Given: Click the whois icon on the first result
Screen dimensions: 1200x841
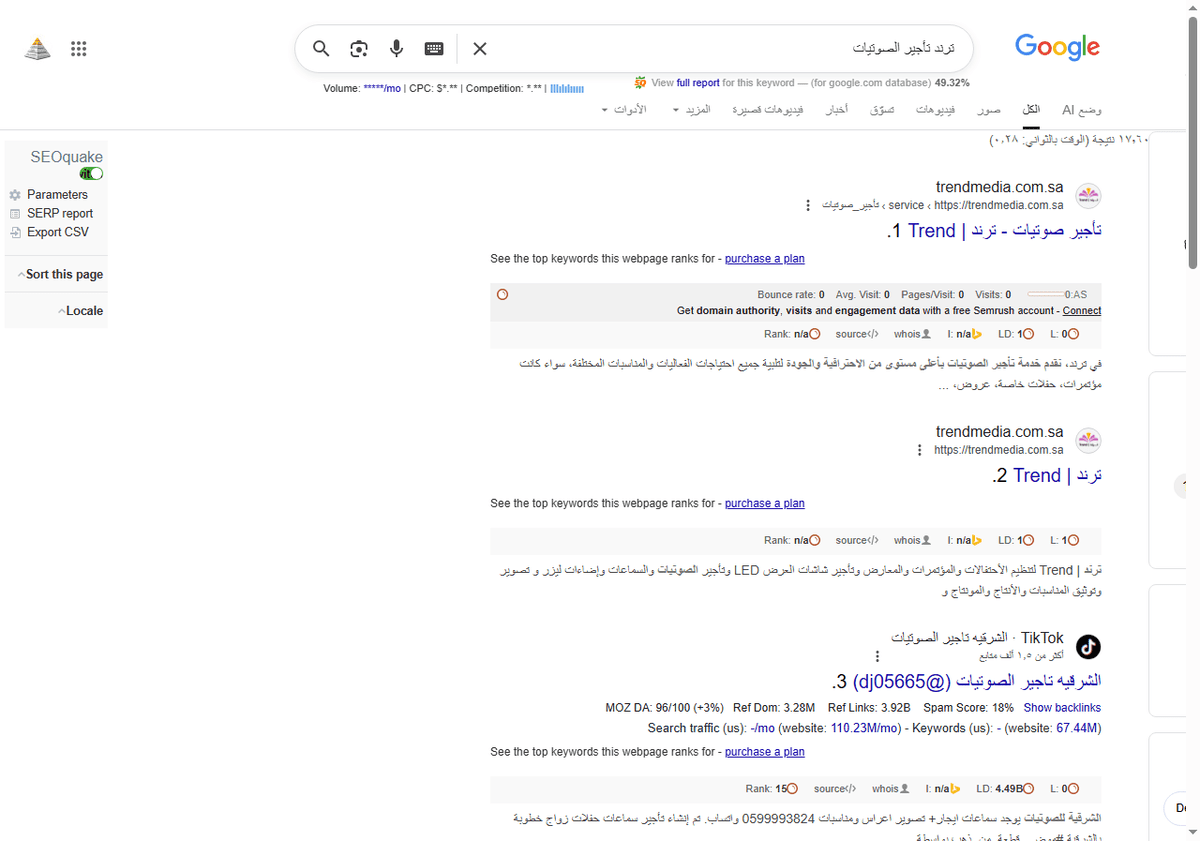Looking at the screenshot, I should click(x=911, y=333).
